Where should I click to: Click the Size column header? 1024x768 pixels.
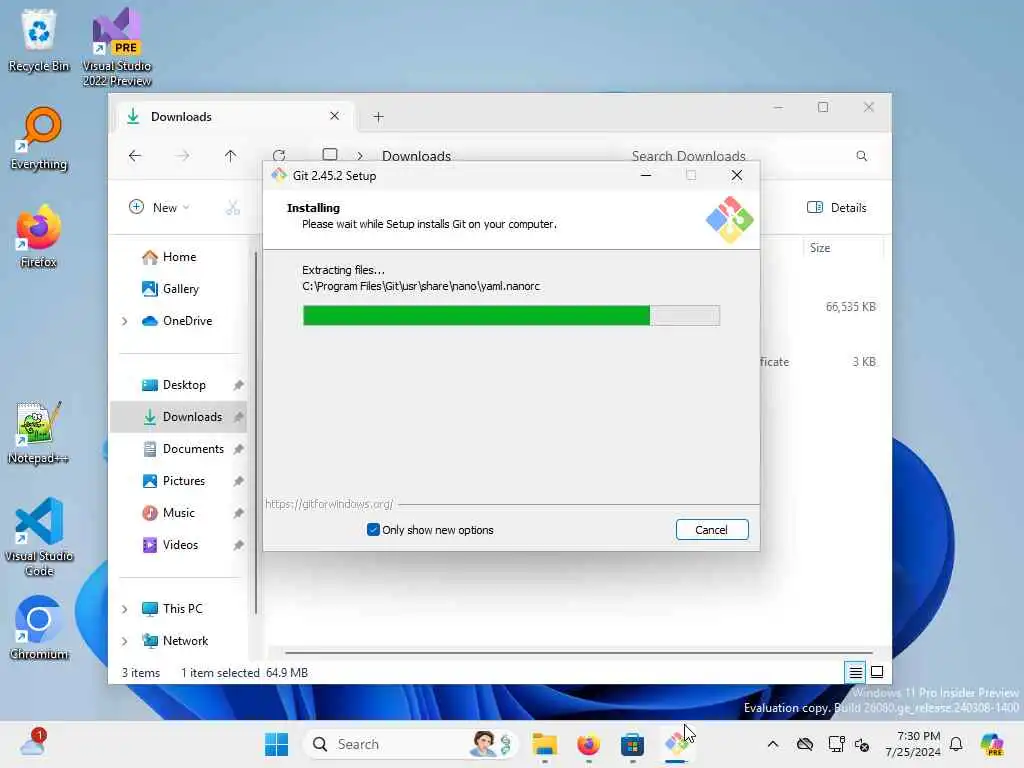[842, 248]
